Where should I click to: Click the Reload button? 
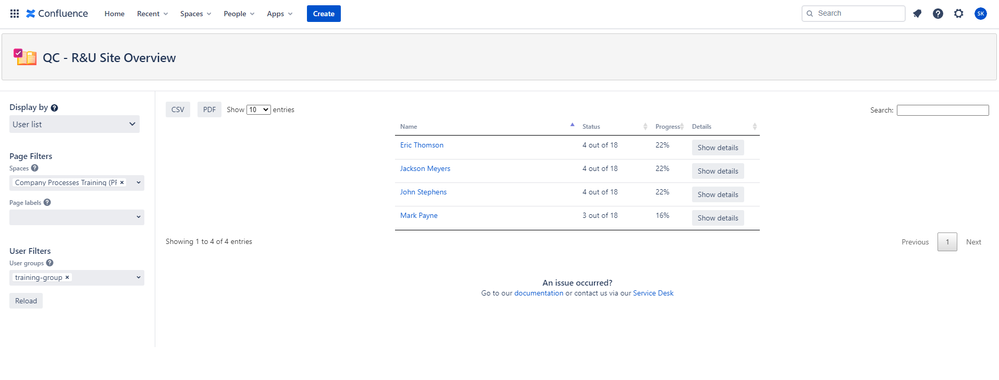[x=26, y=301]
